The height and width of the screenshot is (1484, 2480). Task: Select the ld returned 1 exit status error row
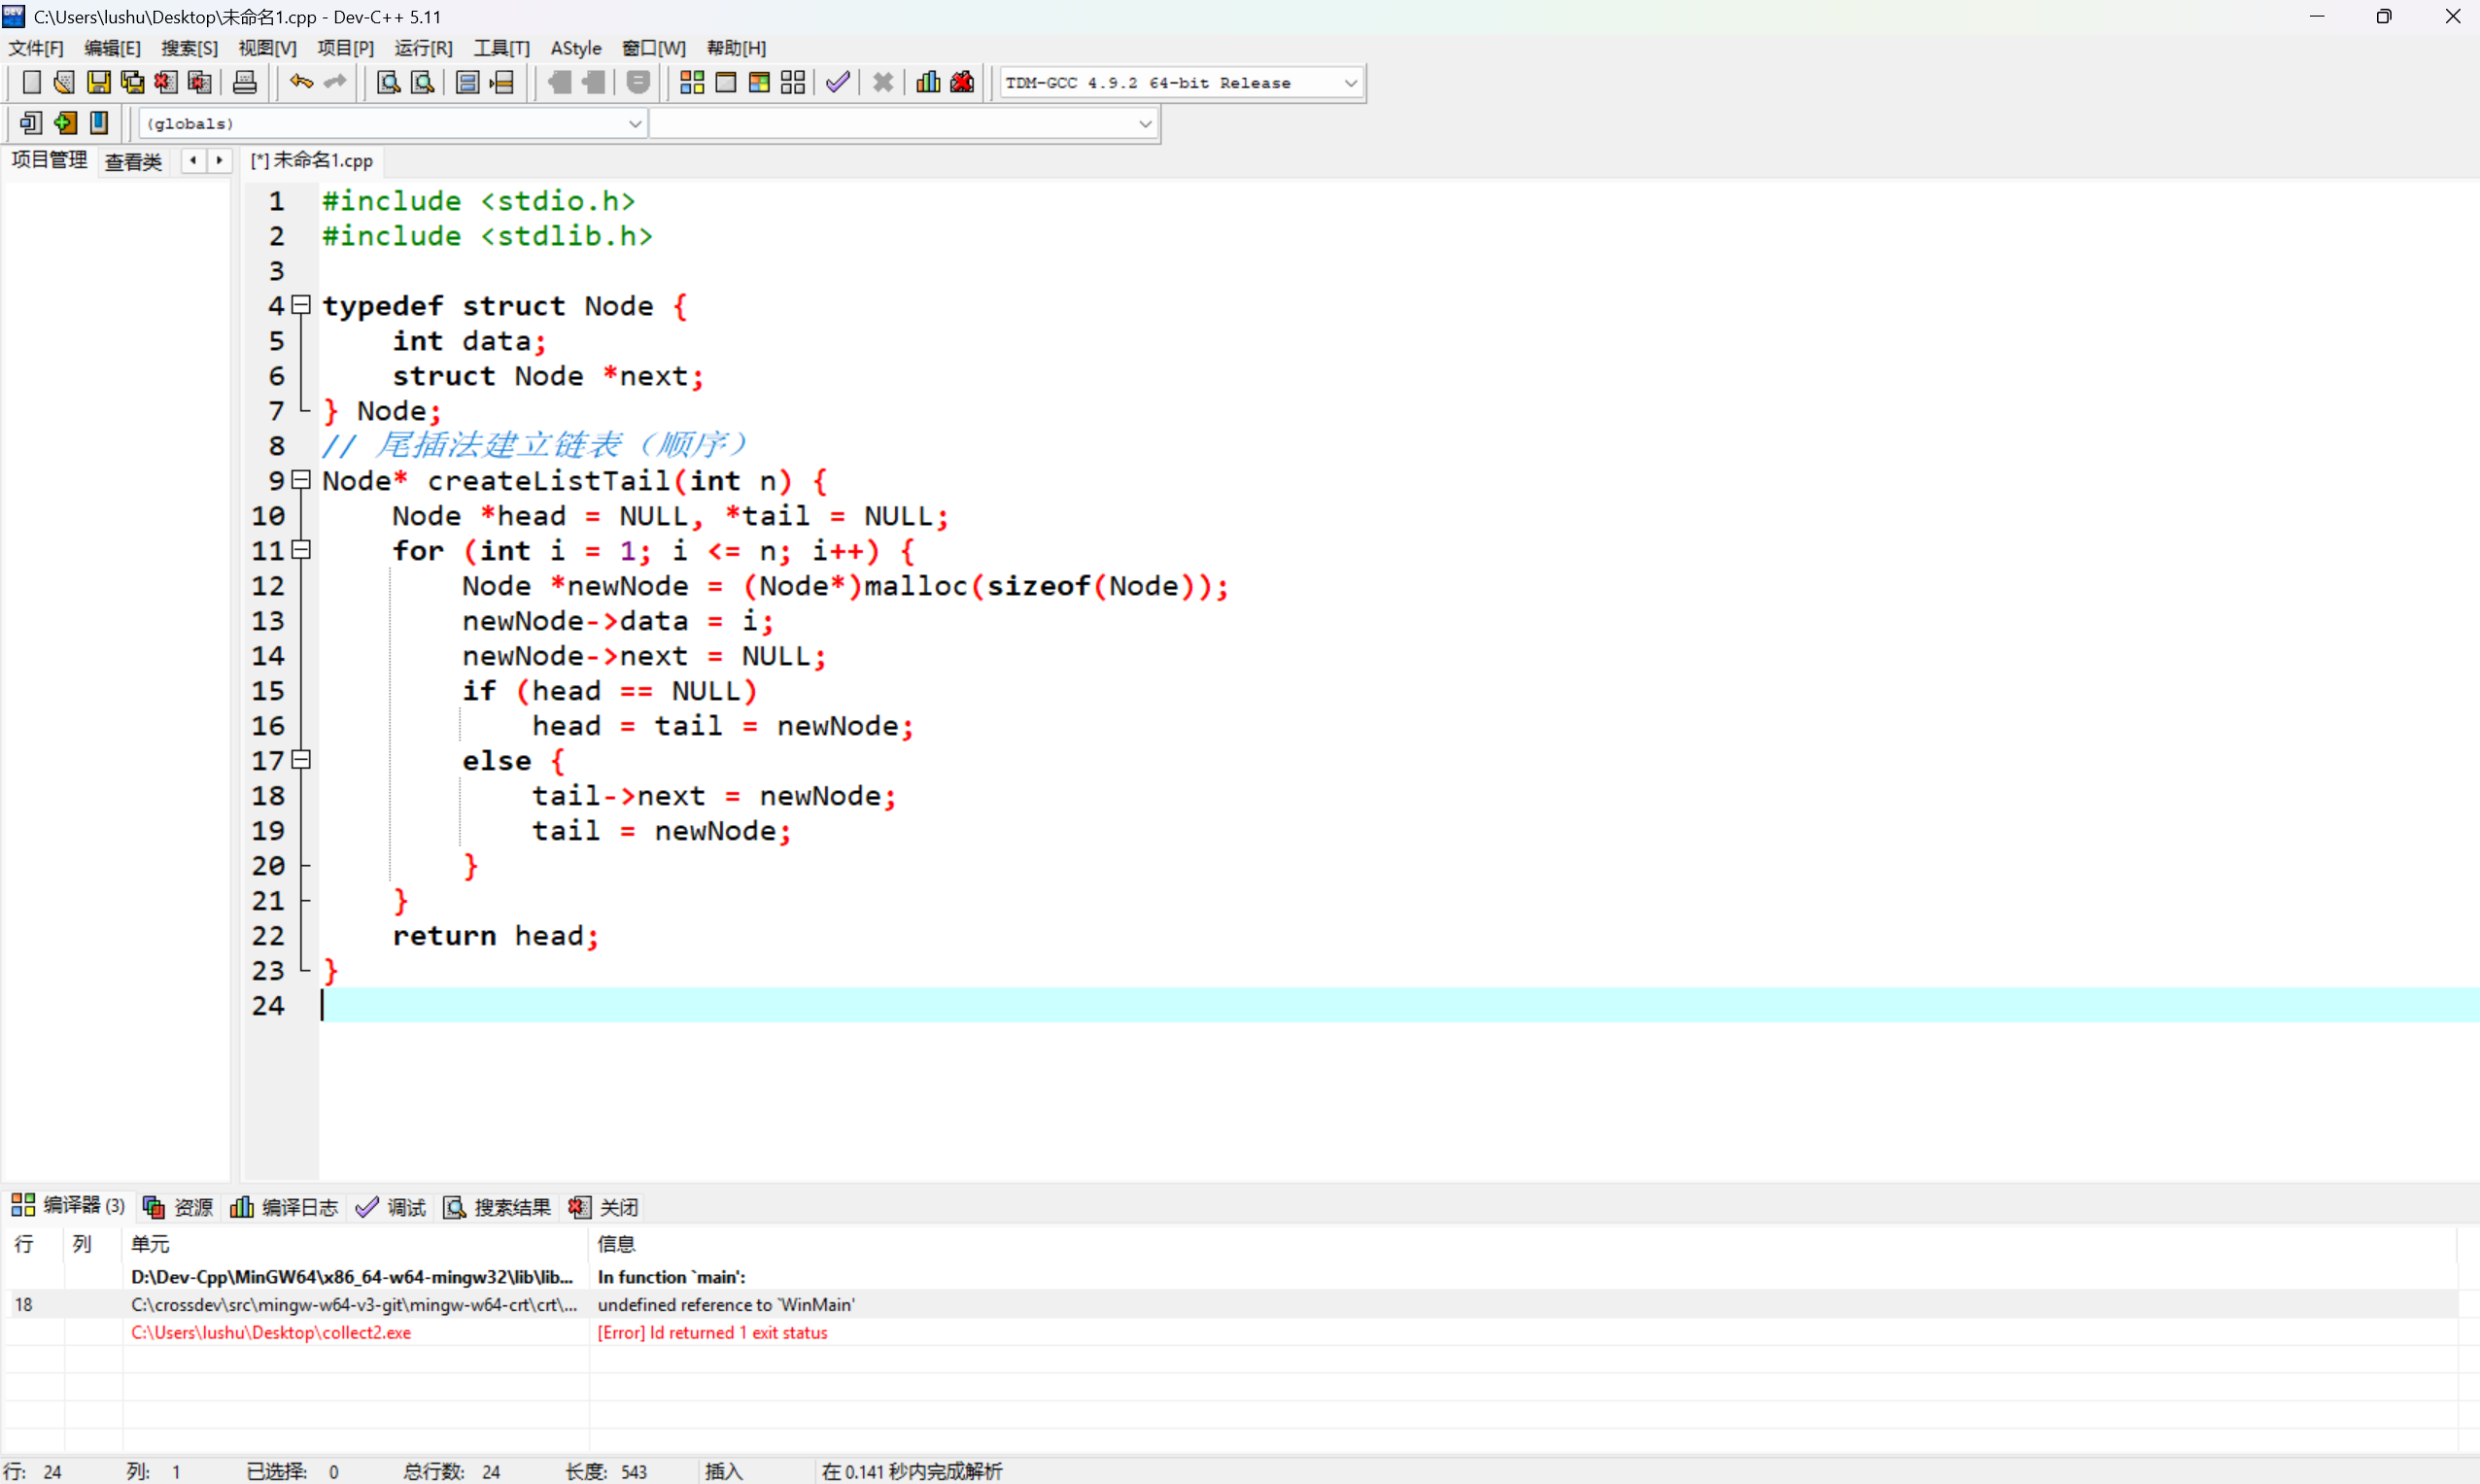coord(711,1332)
